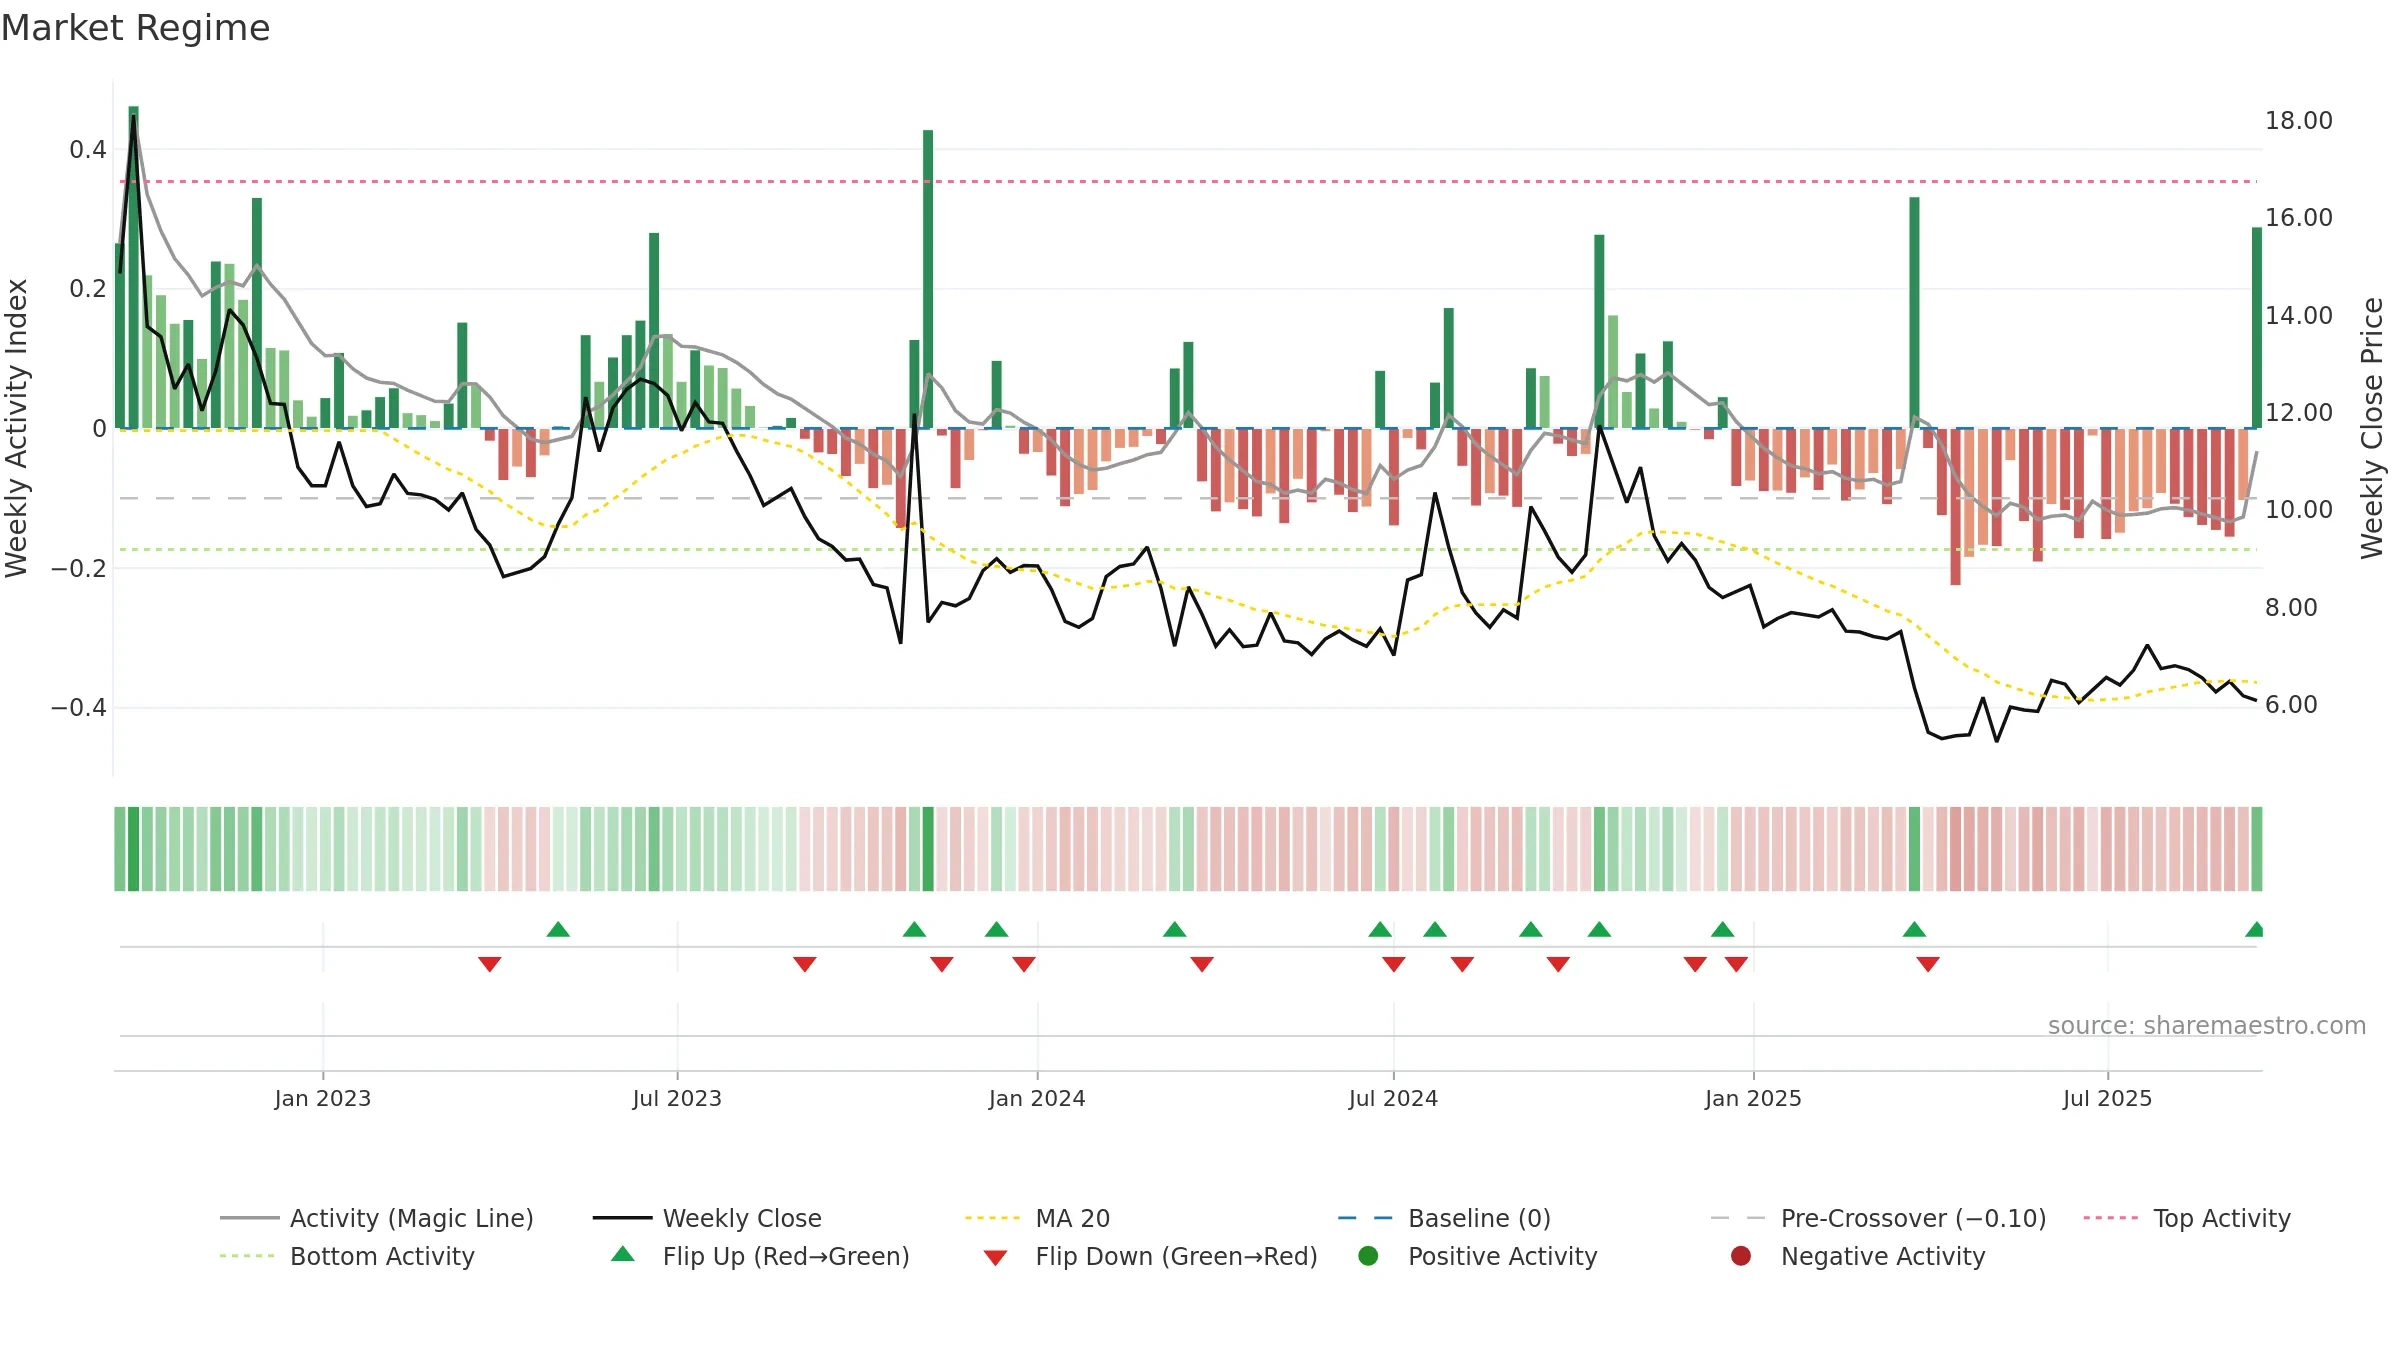Image resolution: width=2400 pixels, height=1350 pixels.
Task: Click the Jan 2024 x-axis label
Action: tap(1037, 1098)
